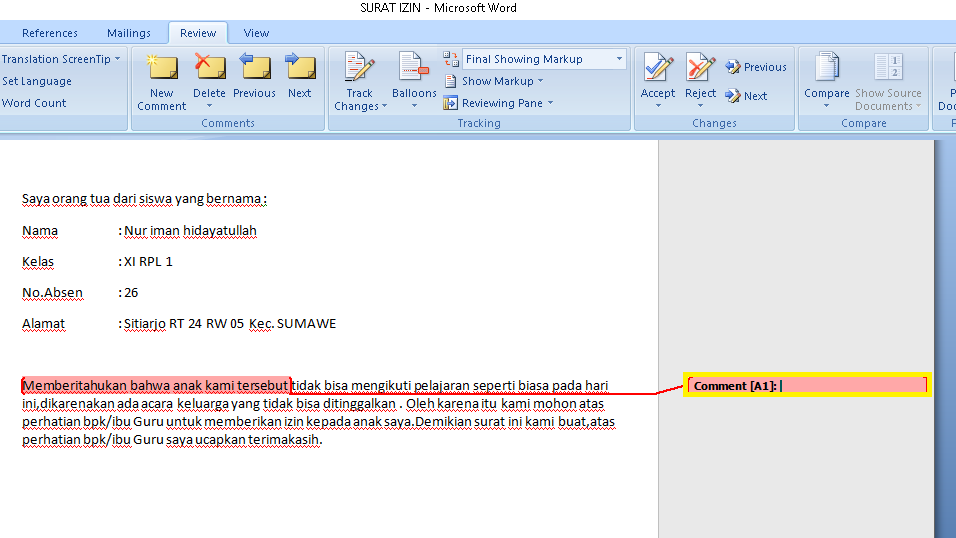956x538 pixels.
Task: Click the Set Language button
Action: pyautogui.click(x=37, y=81)
